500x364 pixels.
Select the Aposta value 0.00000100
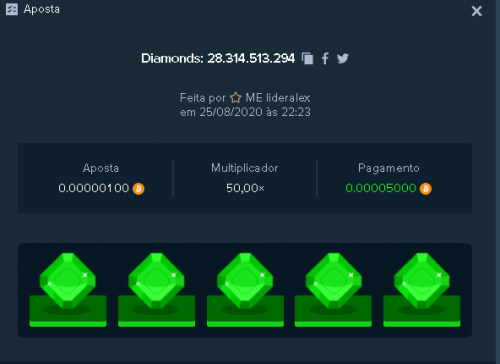94,188
